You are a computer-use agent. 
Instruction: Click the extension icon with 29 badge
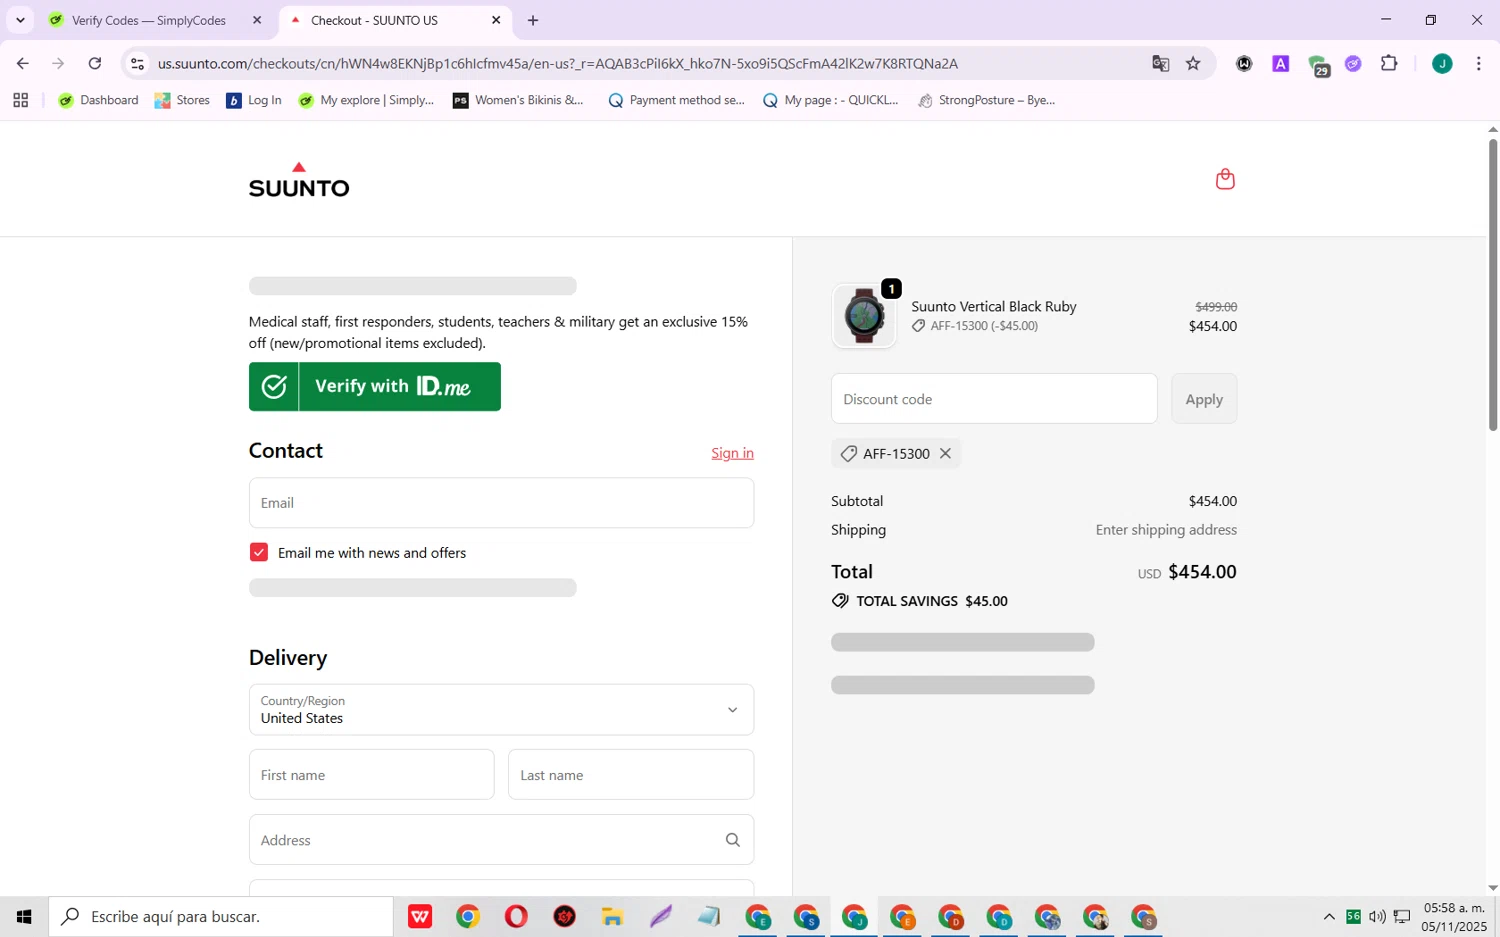1319,65
